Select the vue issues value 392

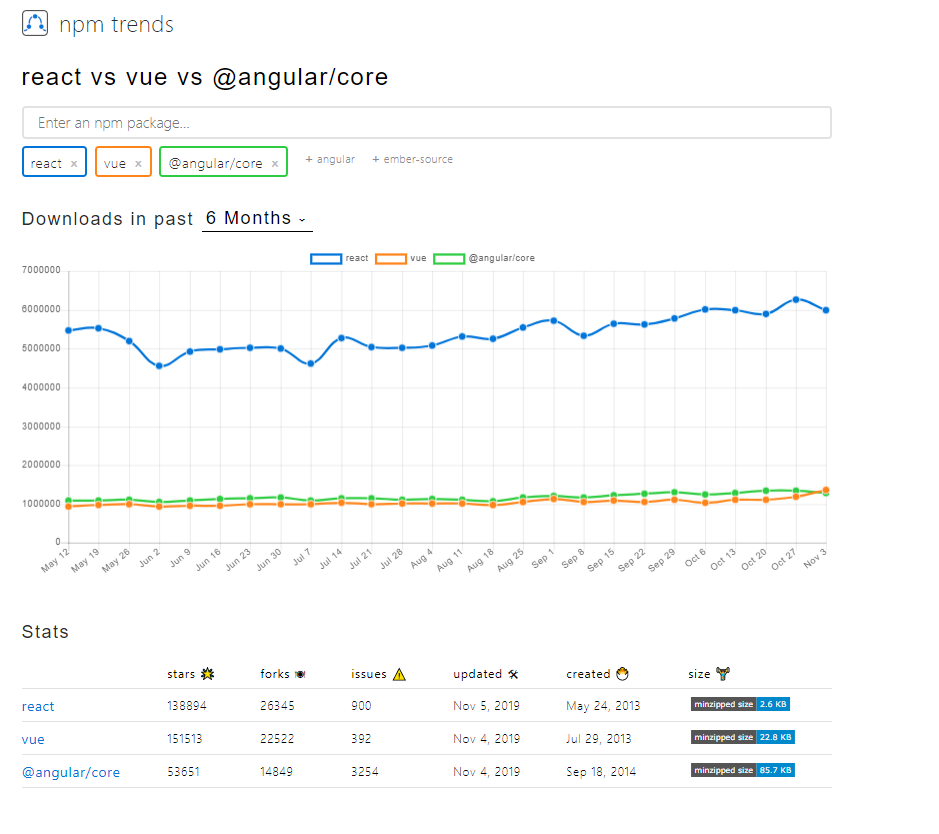361,739
